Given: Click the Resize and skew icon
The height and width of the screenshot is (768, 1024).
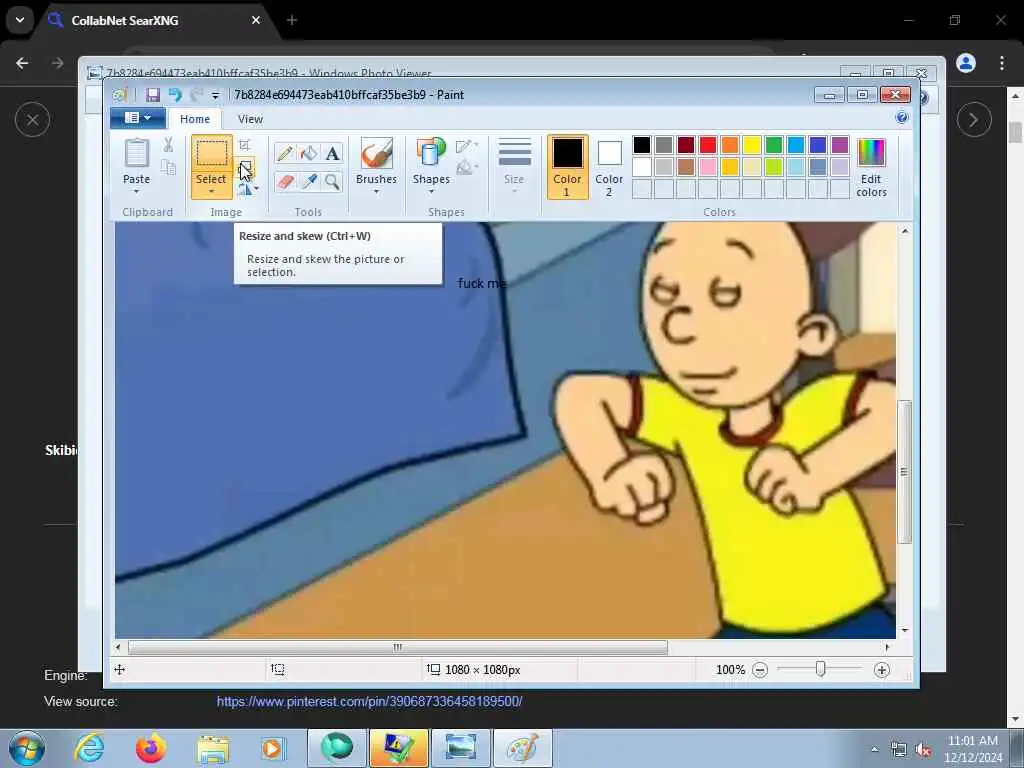Looking at the screenshot, I should (x=246, y=167).
